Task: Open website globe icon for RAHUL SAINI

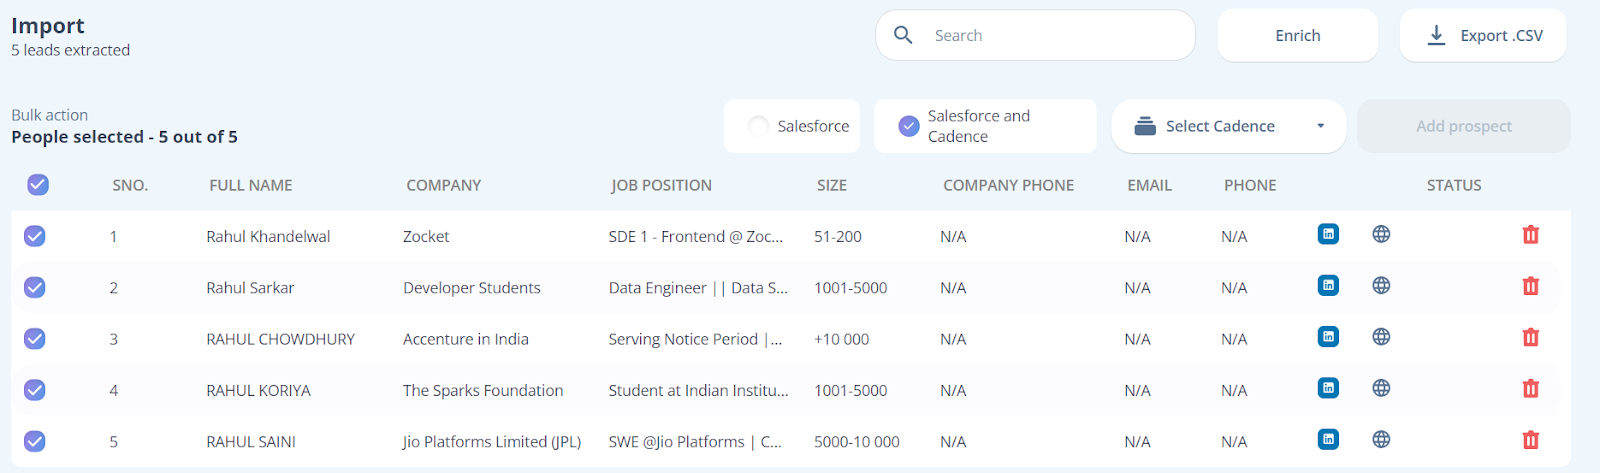Action: pyautogui.click(x=1381, y=439)
